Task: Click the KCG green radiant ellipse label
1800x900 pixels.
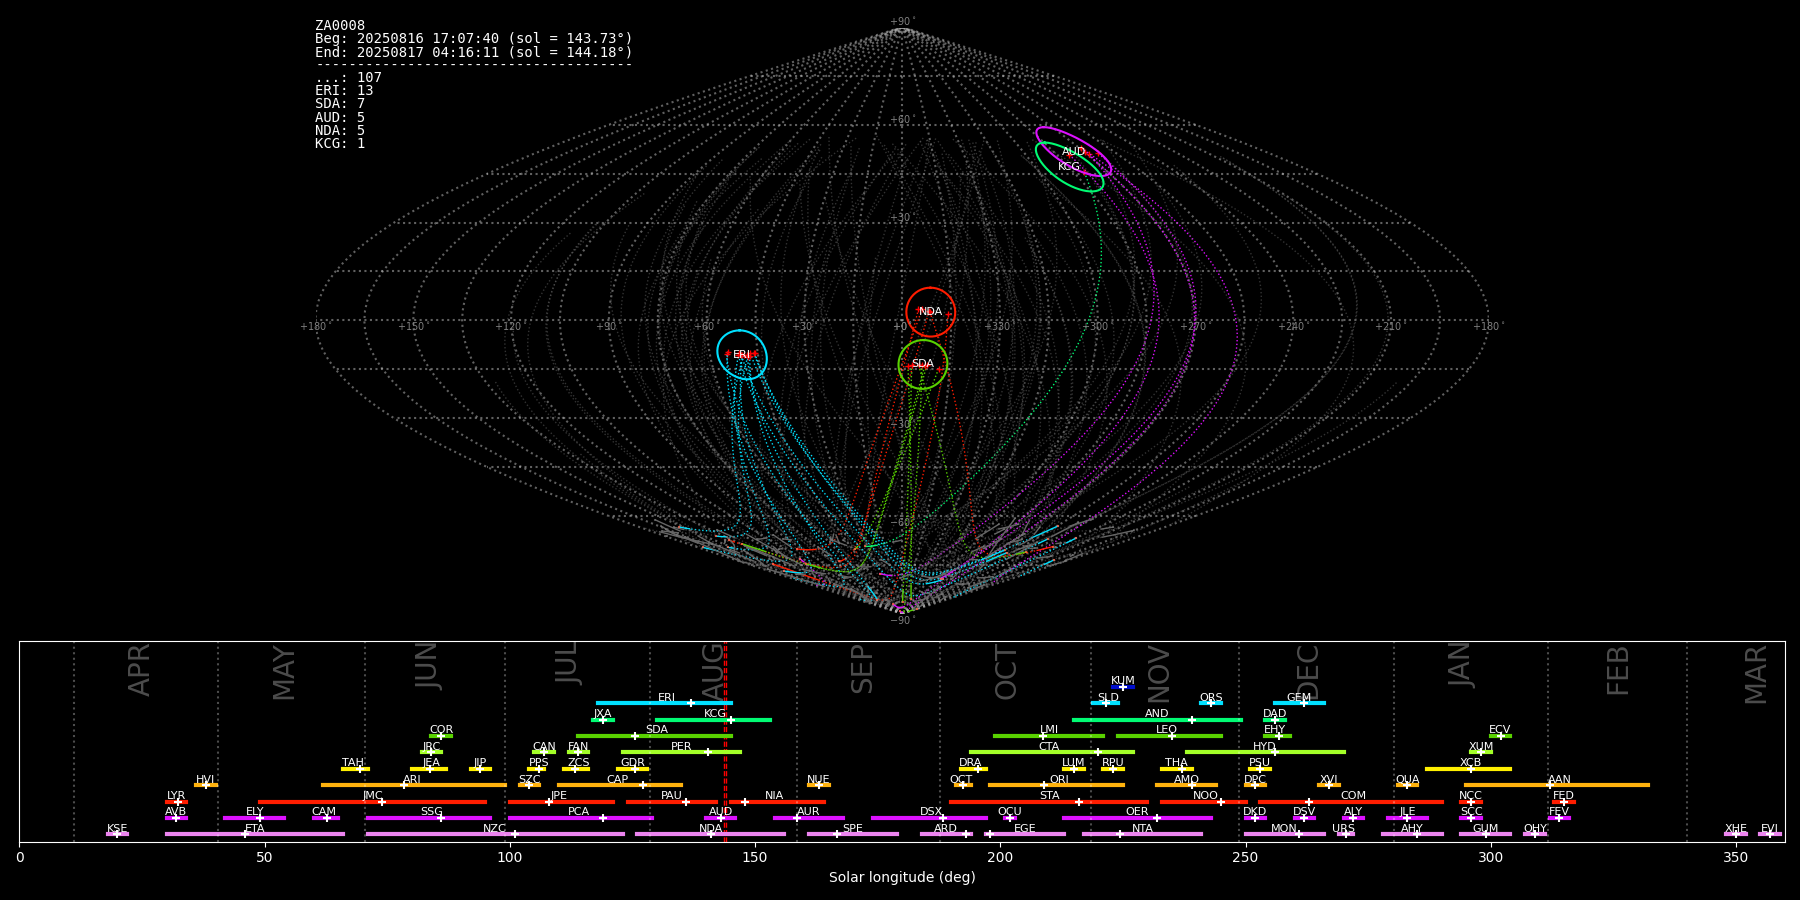Action: [1069, 167]
